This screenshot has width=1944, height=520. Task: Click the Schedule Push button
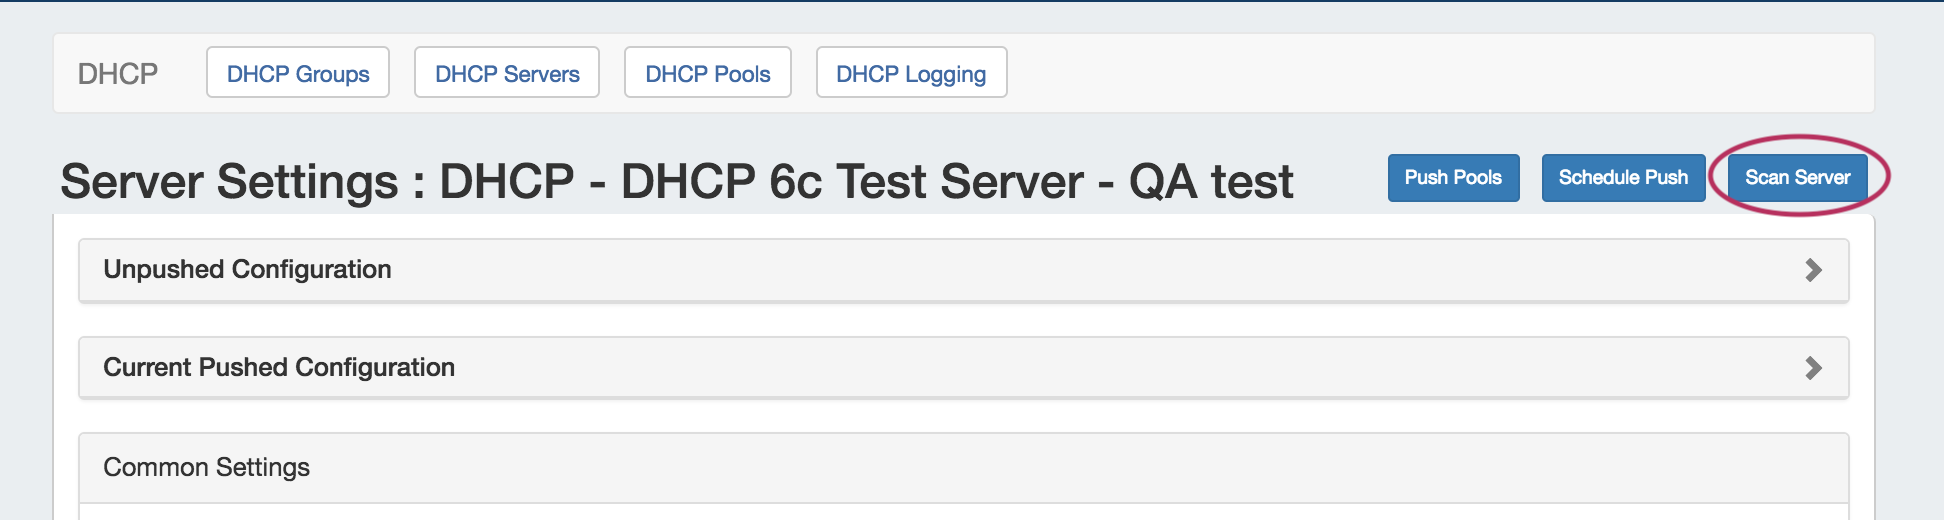point(1623,178)
